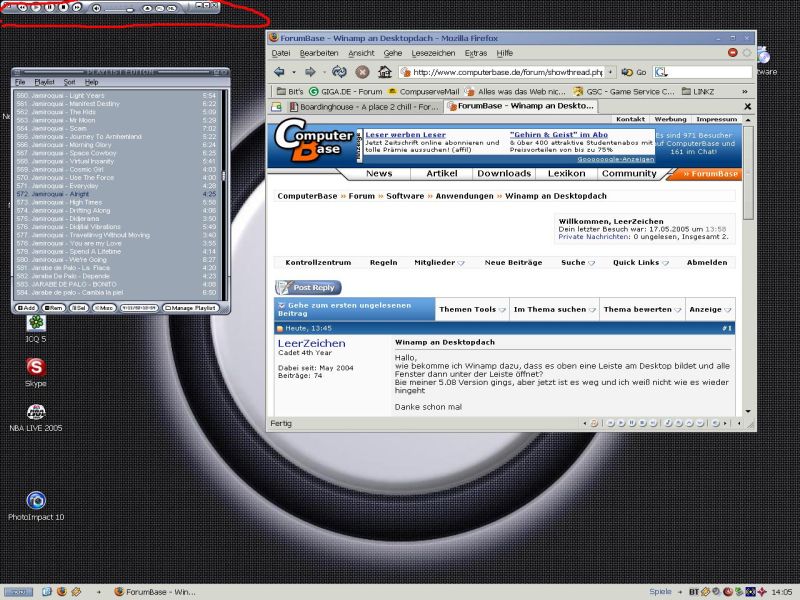Screen dimensions: 800x600
Task: Open Mitglieder dropdown in forum navbar
Action: [439, 263]
